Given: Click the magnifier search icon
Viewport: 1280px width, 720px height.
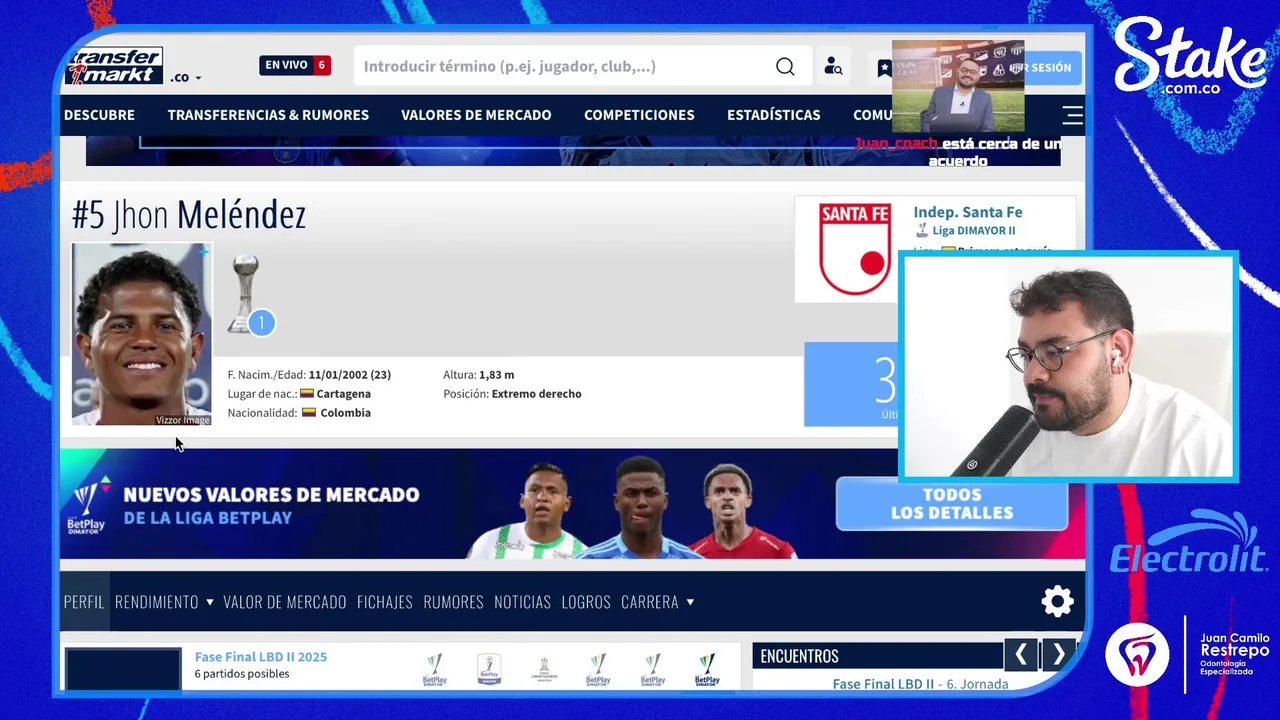Looking at the screenshot, I should (x=785, y=66).
